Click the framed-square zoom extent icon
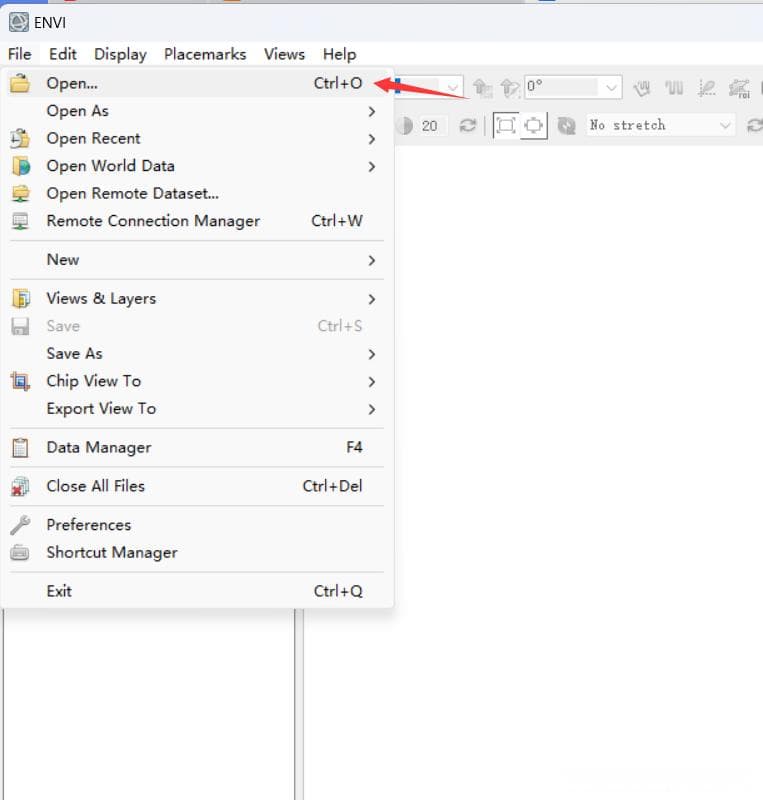 tap(506, 126)
